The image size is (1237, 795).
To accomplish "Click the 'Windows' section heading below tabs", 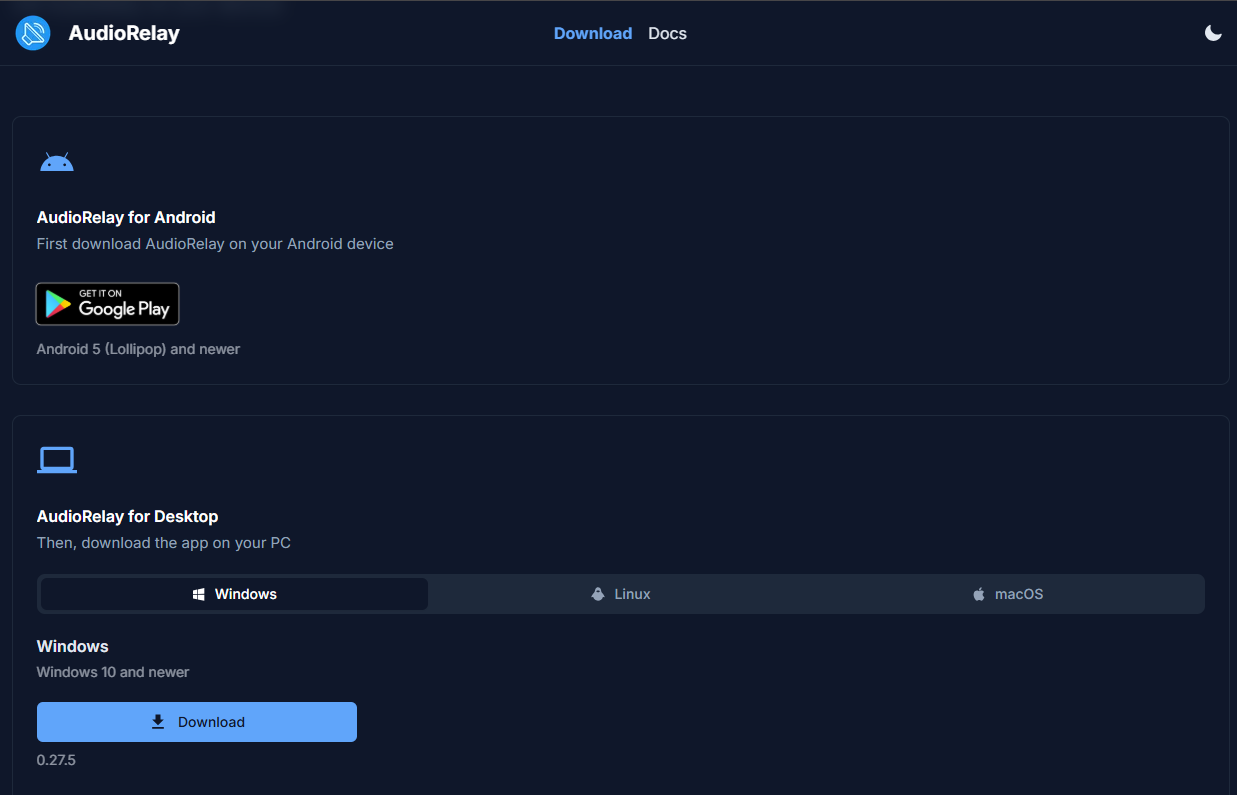I will (x=73, y=646).
